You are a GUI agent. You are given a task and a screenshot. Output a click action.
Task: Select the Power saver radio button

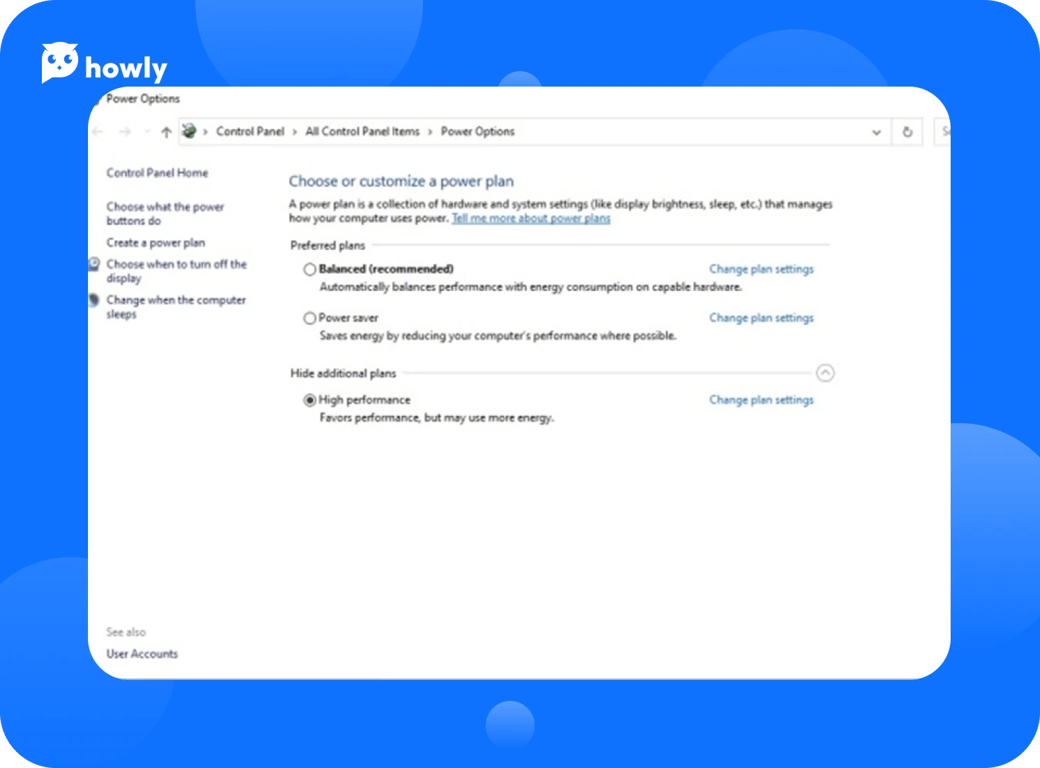pos(310,318)
